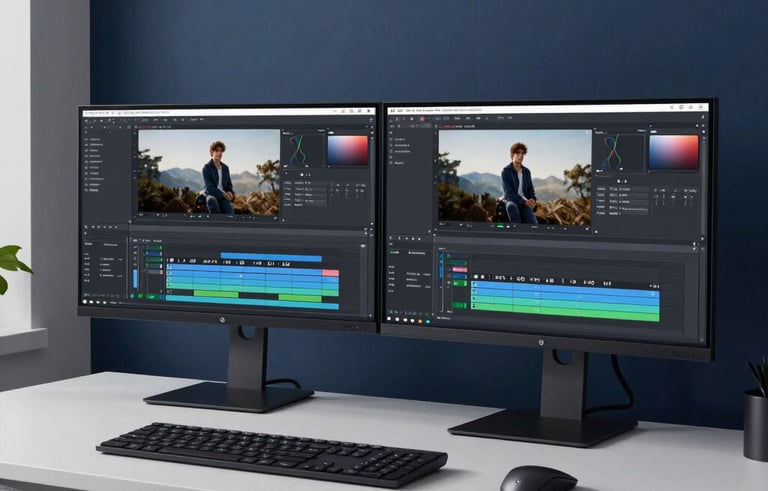Select the pink clip ending left monitor's timeline

pos(330,273)
